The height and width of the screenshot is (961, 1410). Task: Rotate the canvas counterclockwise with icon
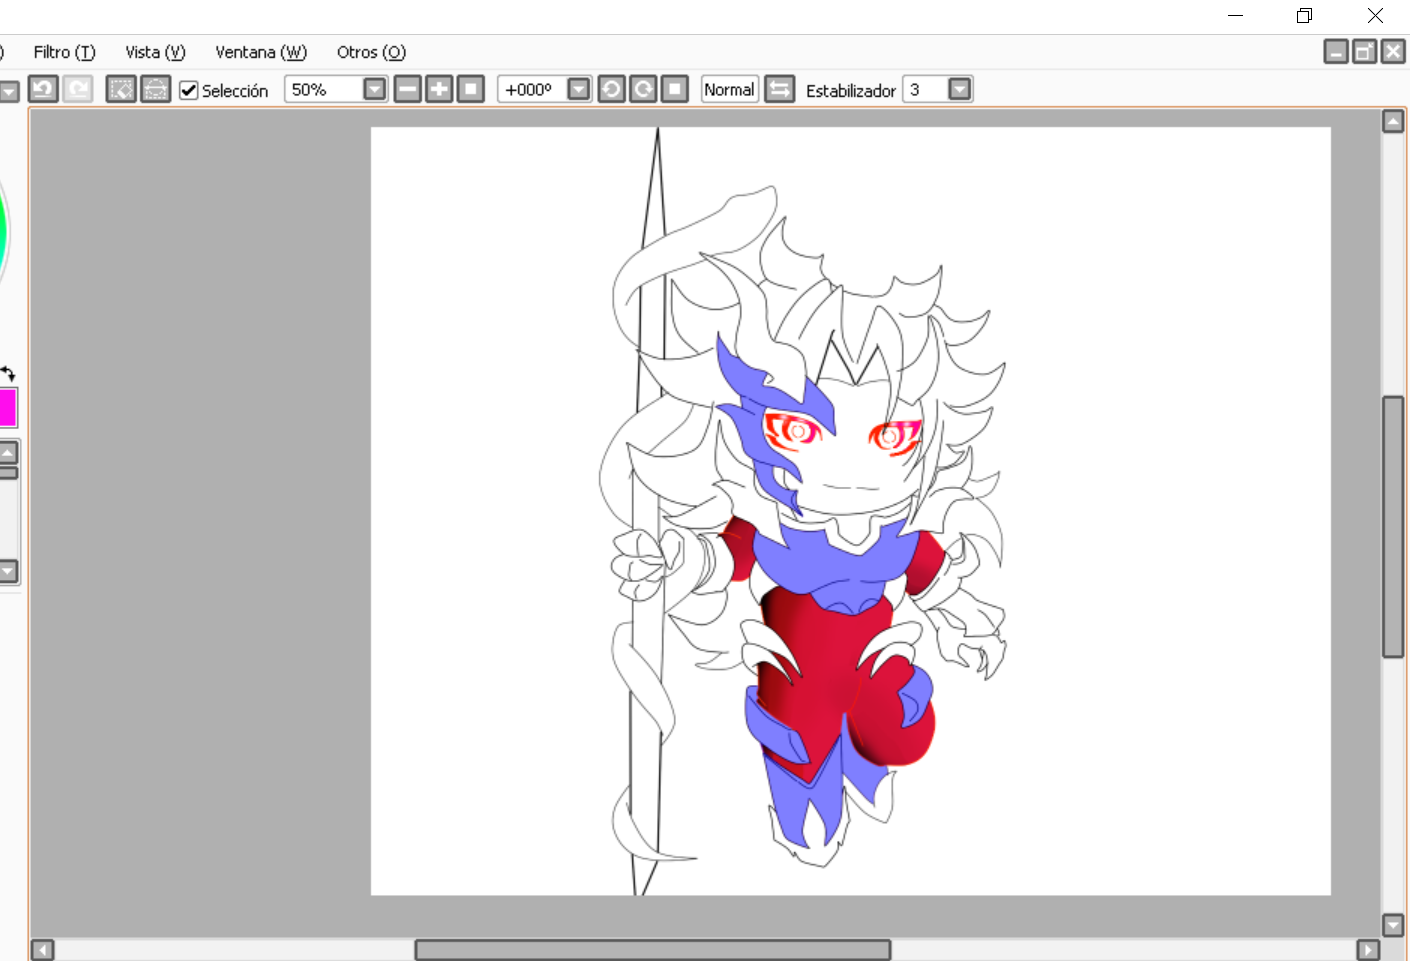pyautogui.click(x=612, y=89)
